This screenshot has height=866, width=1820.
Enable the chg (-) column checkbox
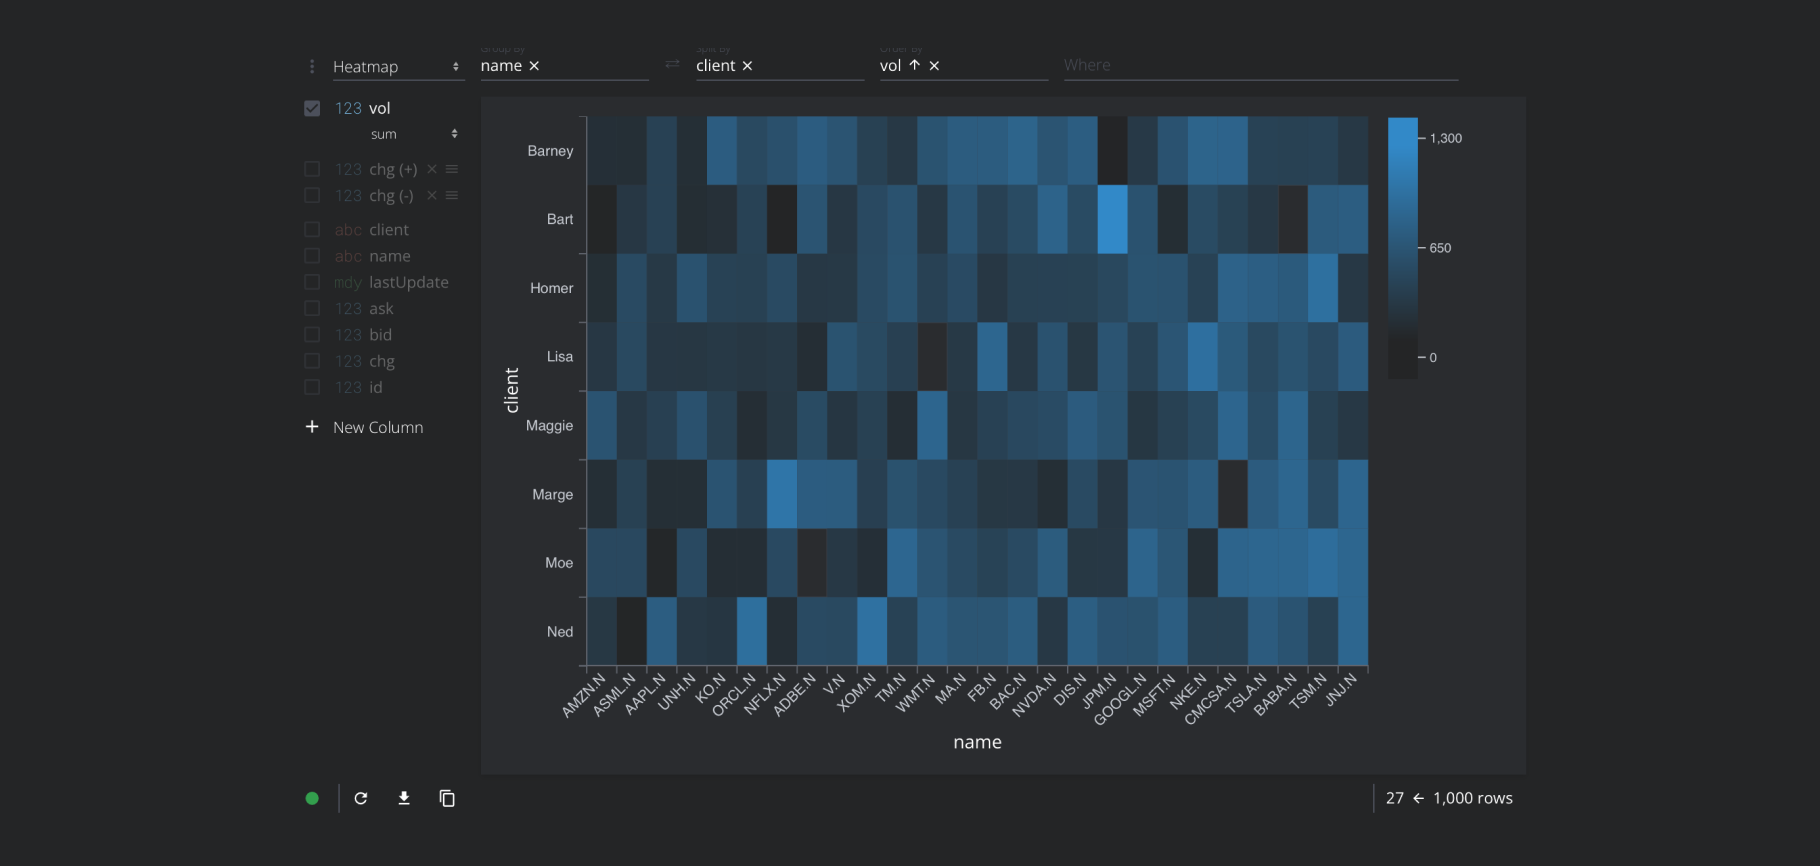312,195
